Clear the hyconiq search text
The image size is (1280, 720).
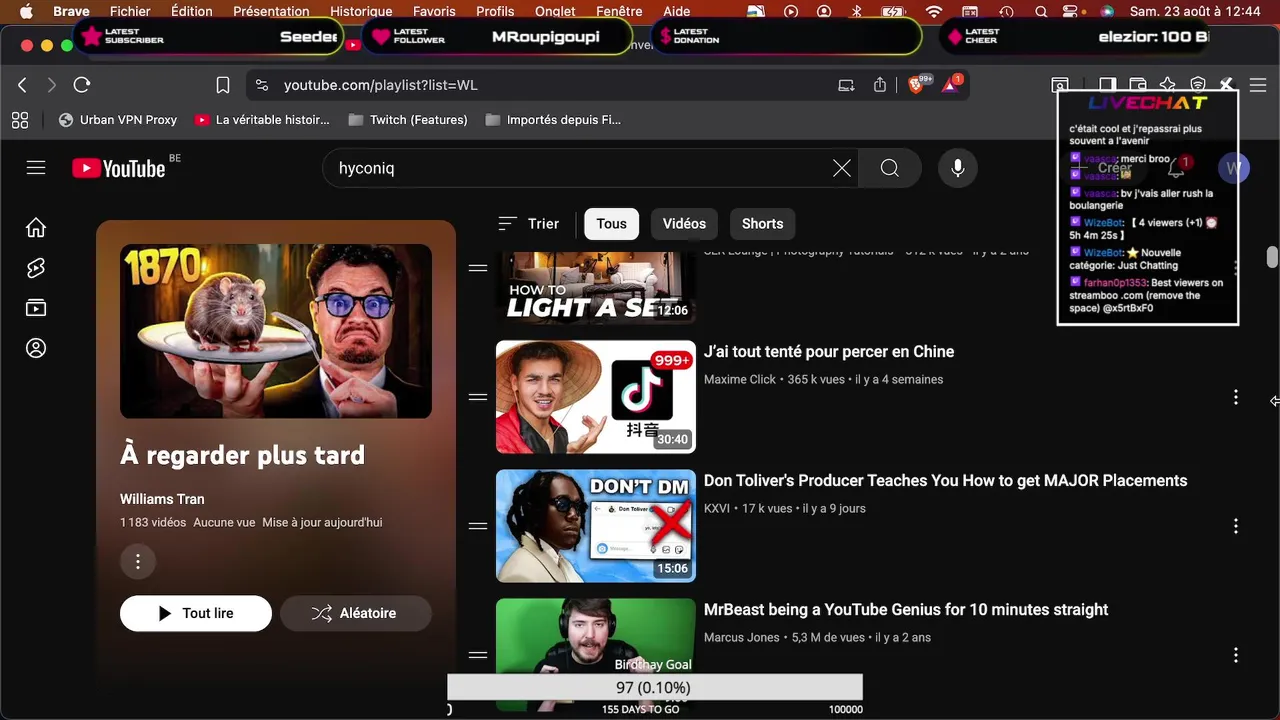click(x=842, y=168)
